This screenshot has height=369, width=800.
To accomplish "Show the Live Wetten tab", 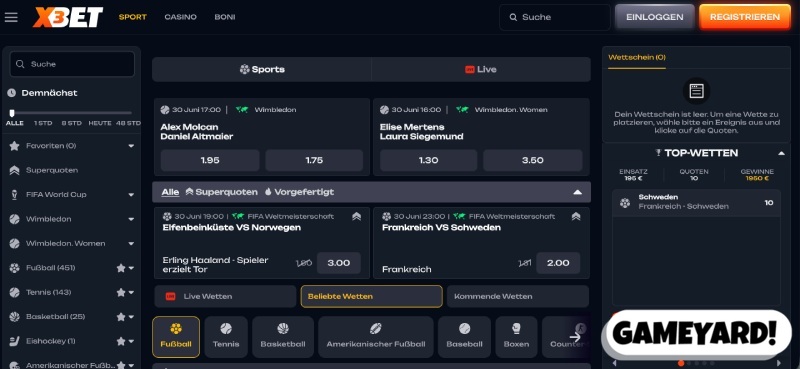I will tap(225, 297).
